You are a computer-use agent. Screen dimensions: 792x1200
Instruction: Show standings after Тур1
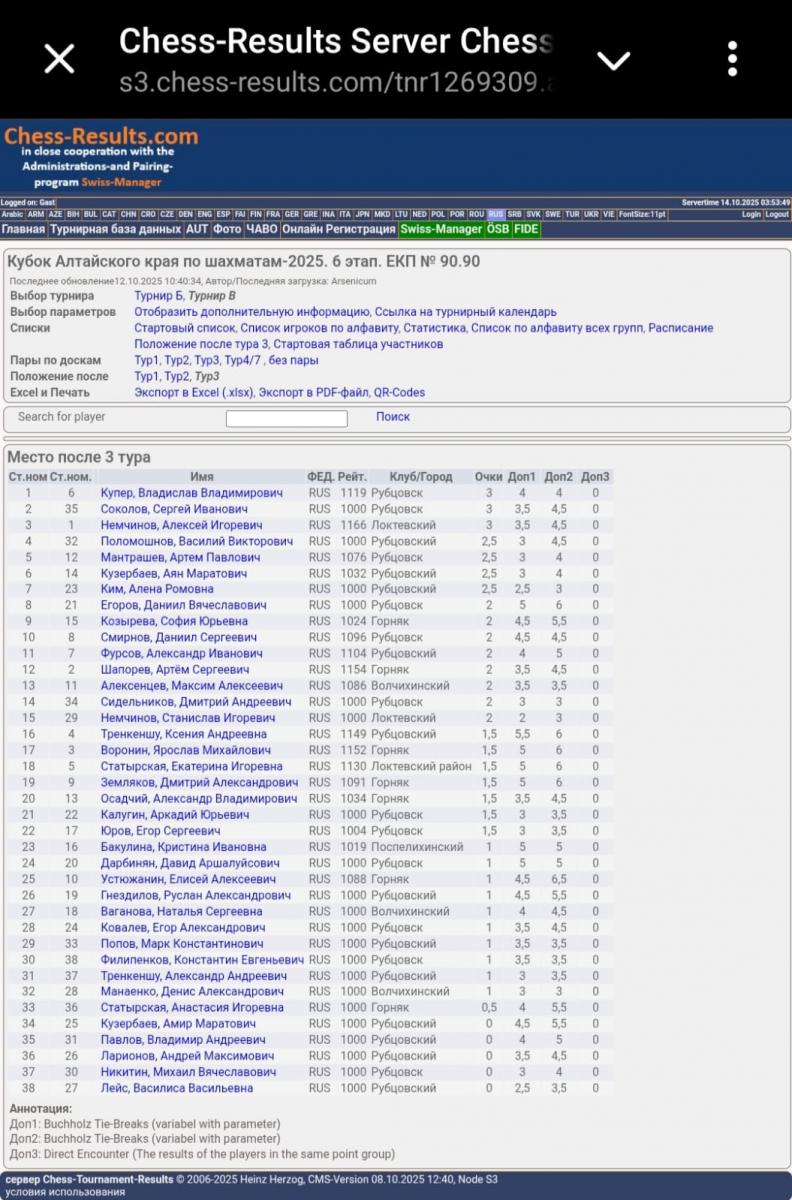point(146,376)
